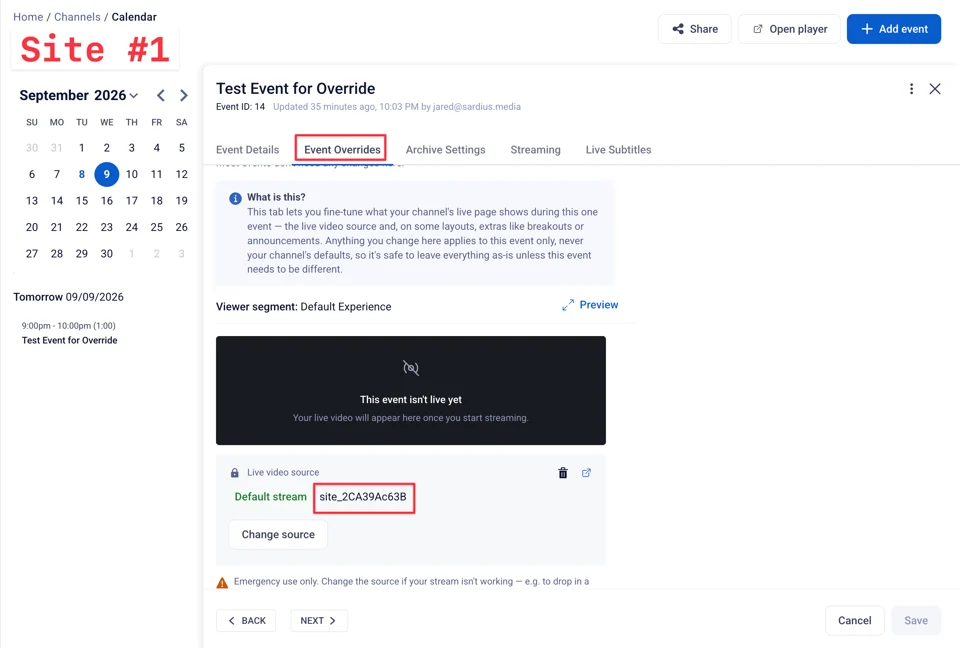Close the Test Event for Override panel
Image resolution: width=960 pixels, height=648 pixels.
[x=934, y=89]
